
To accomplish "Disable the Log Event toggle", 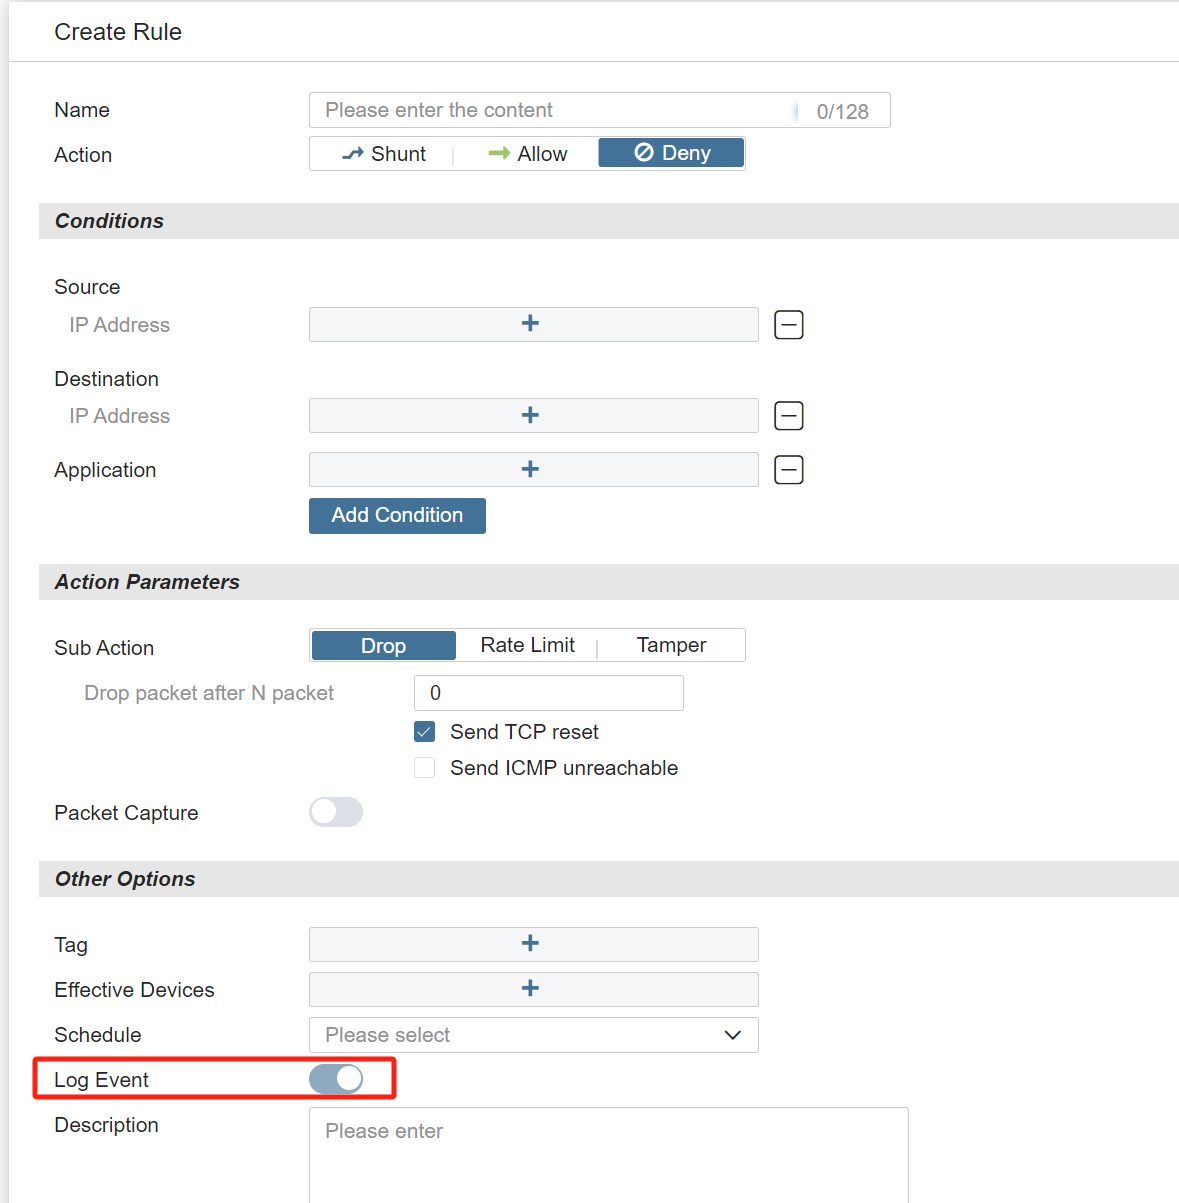I will 336,1079.
